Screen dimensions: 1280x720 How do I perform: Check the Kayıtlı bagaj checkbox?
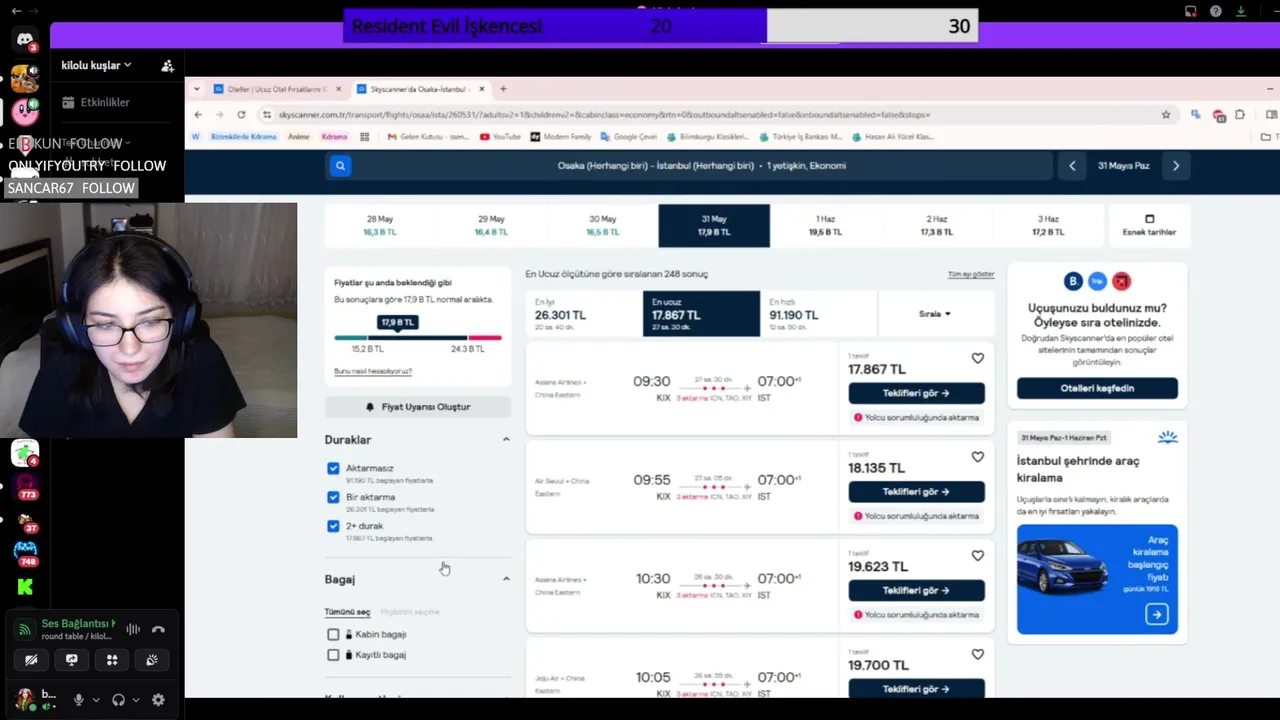pos(333,655)
